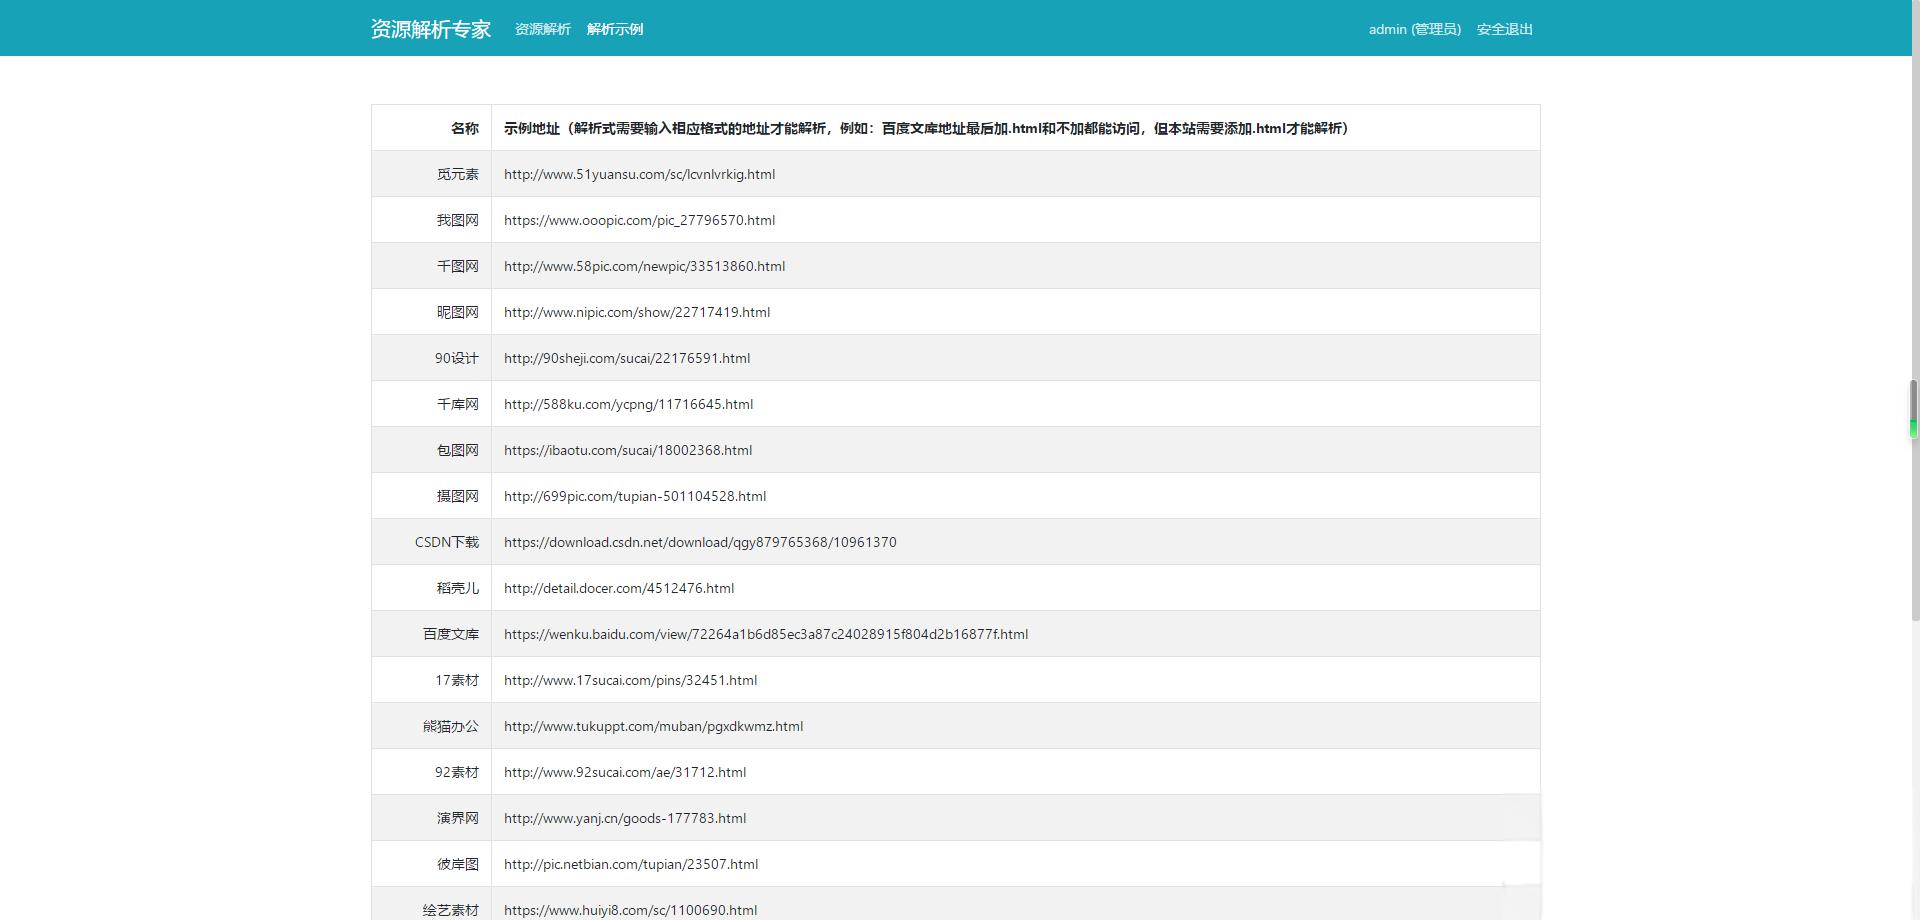Select the pic.netbian.com tupian URL

coord(631,864)
